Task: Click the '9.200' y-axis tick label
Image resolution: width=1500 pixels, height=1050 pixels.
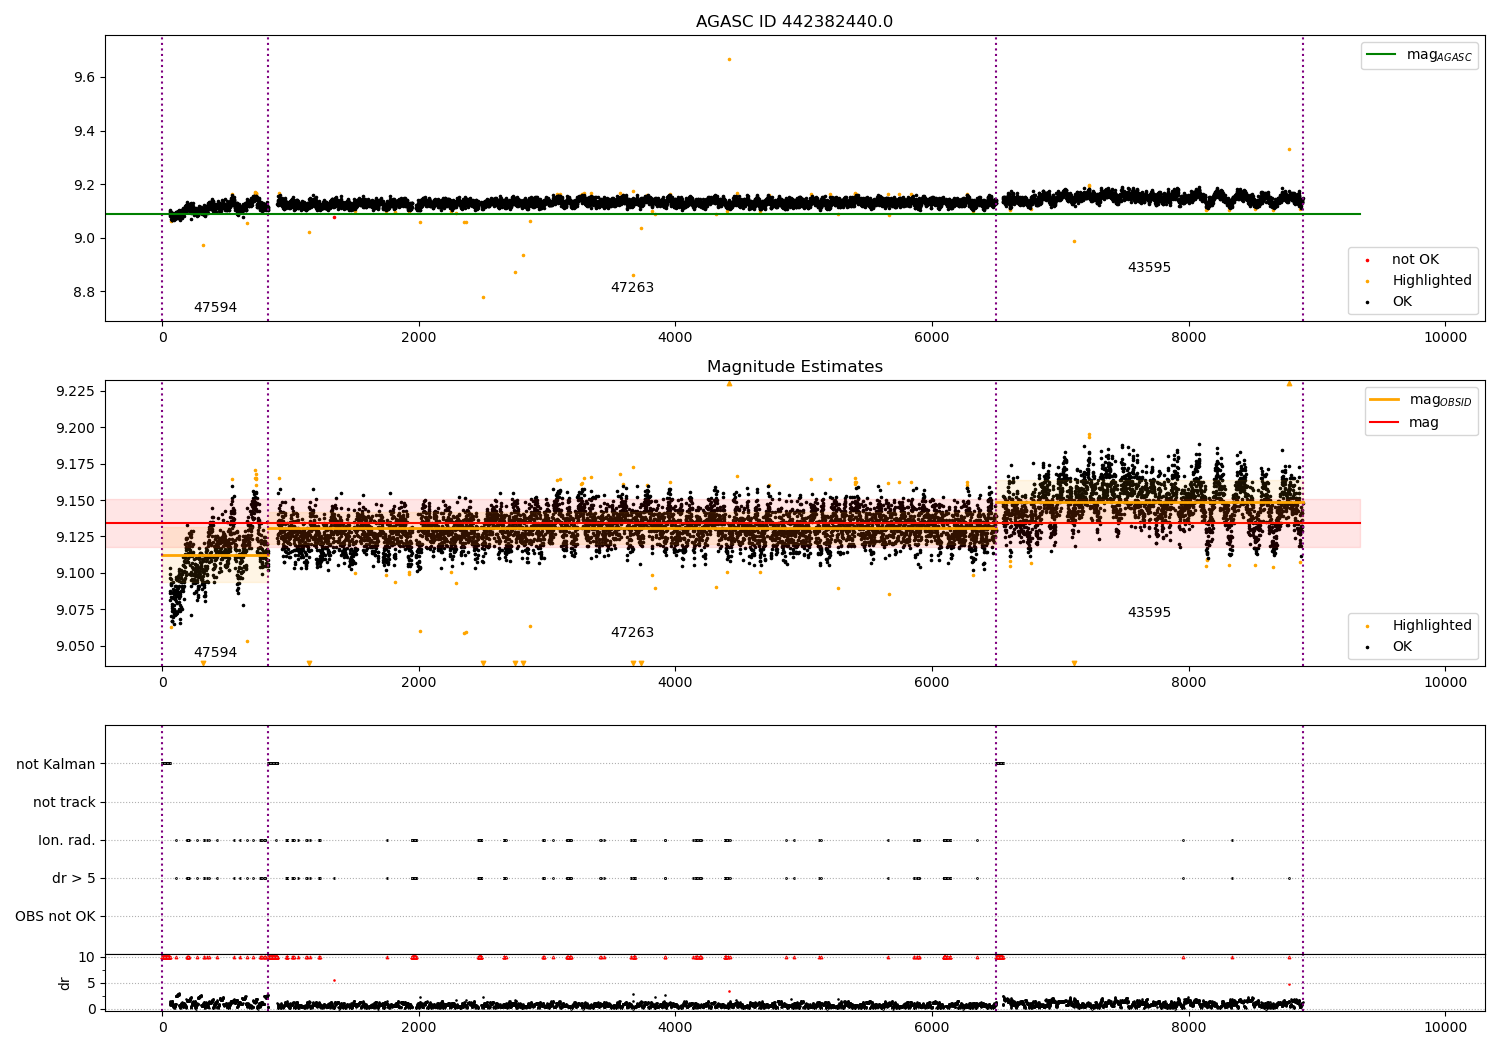Action: point(76,428)
